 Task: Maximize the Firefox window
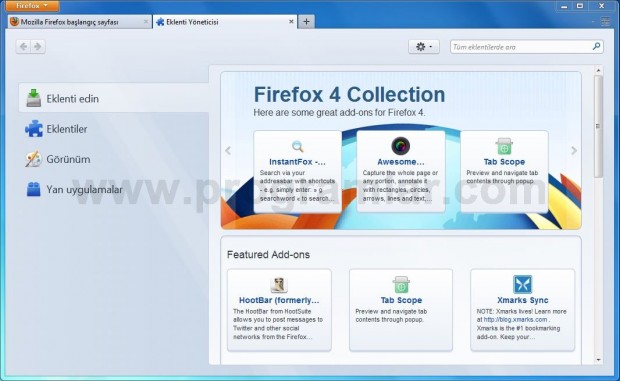[580, 6]
